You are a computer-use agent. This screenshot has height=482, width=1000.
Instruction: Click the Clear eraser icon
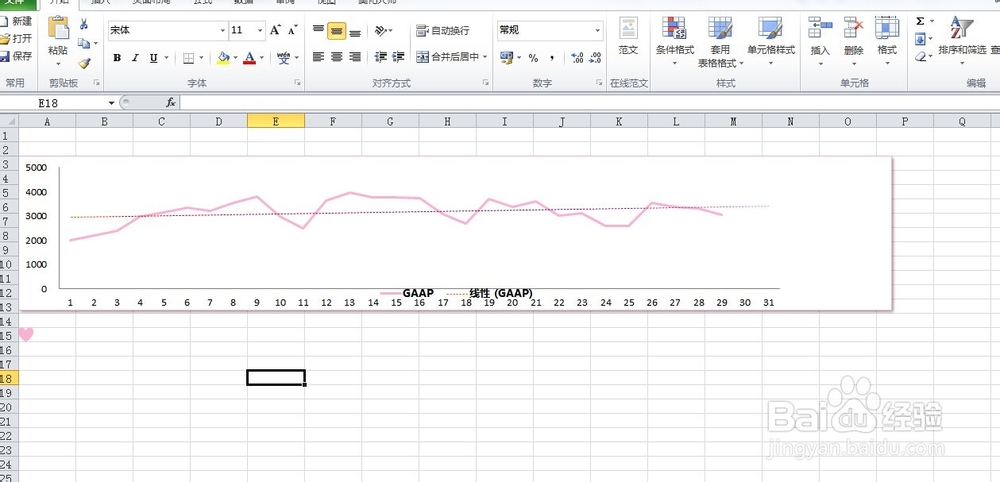click(x=920, y=57)
